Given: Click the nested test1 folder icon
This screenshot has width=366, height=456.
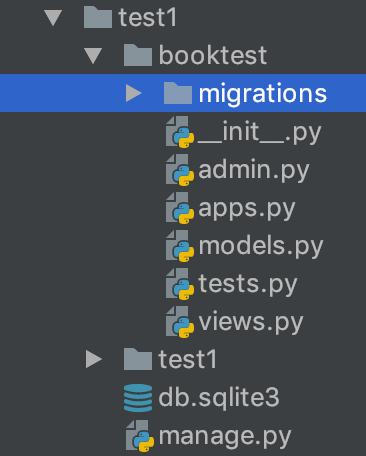Looking at the screenshot, I should (138, 359).
